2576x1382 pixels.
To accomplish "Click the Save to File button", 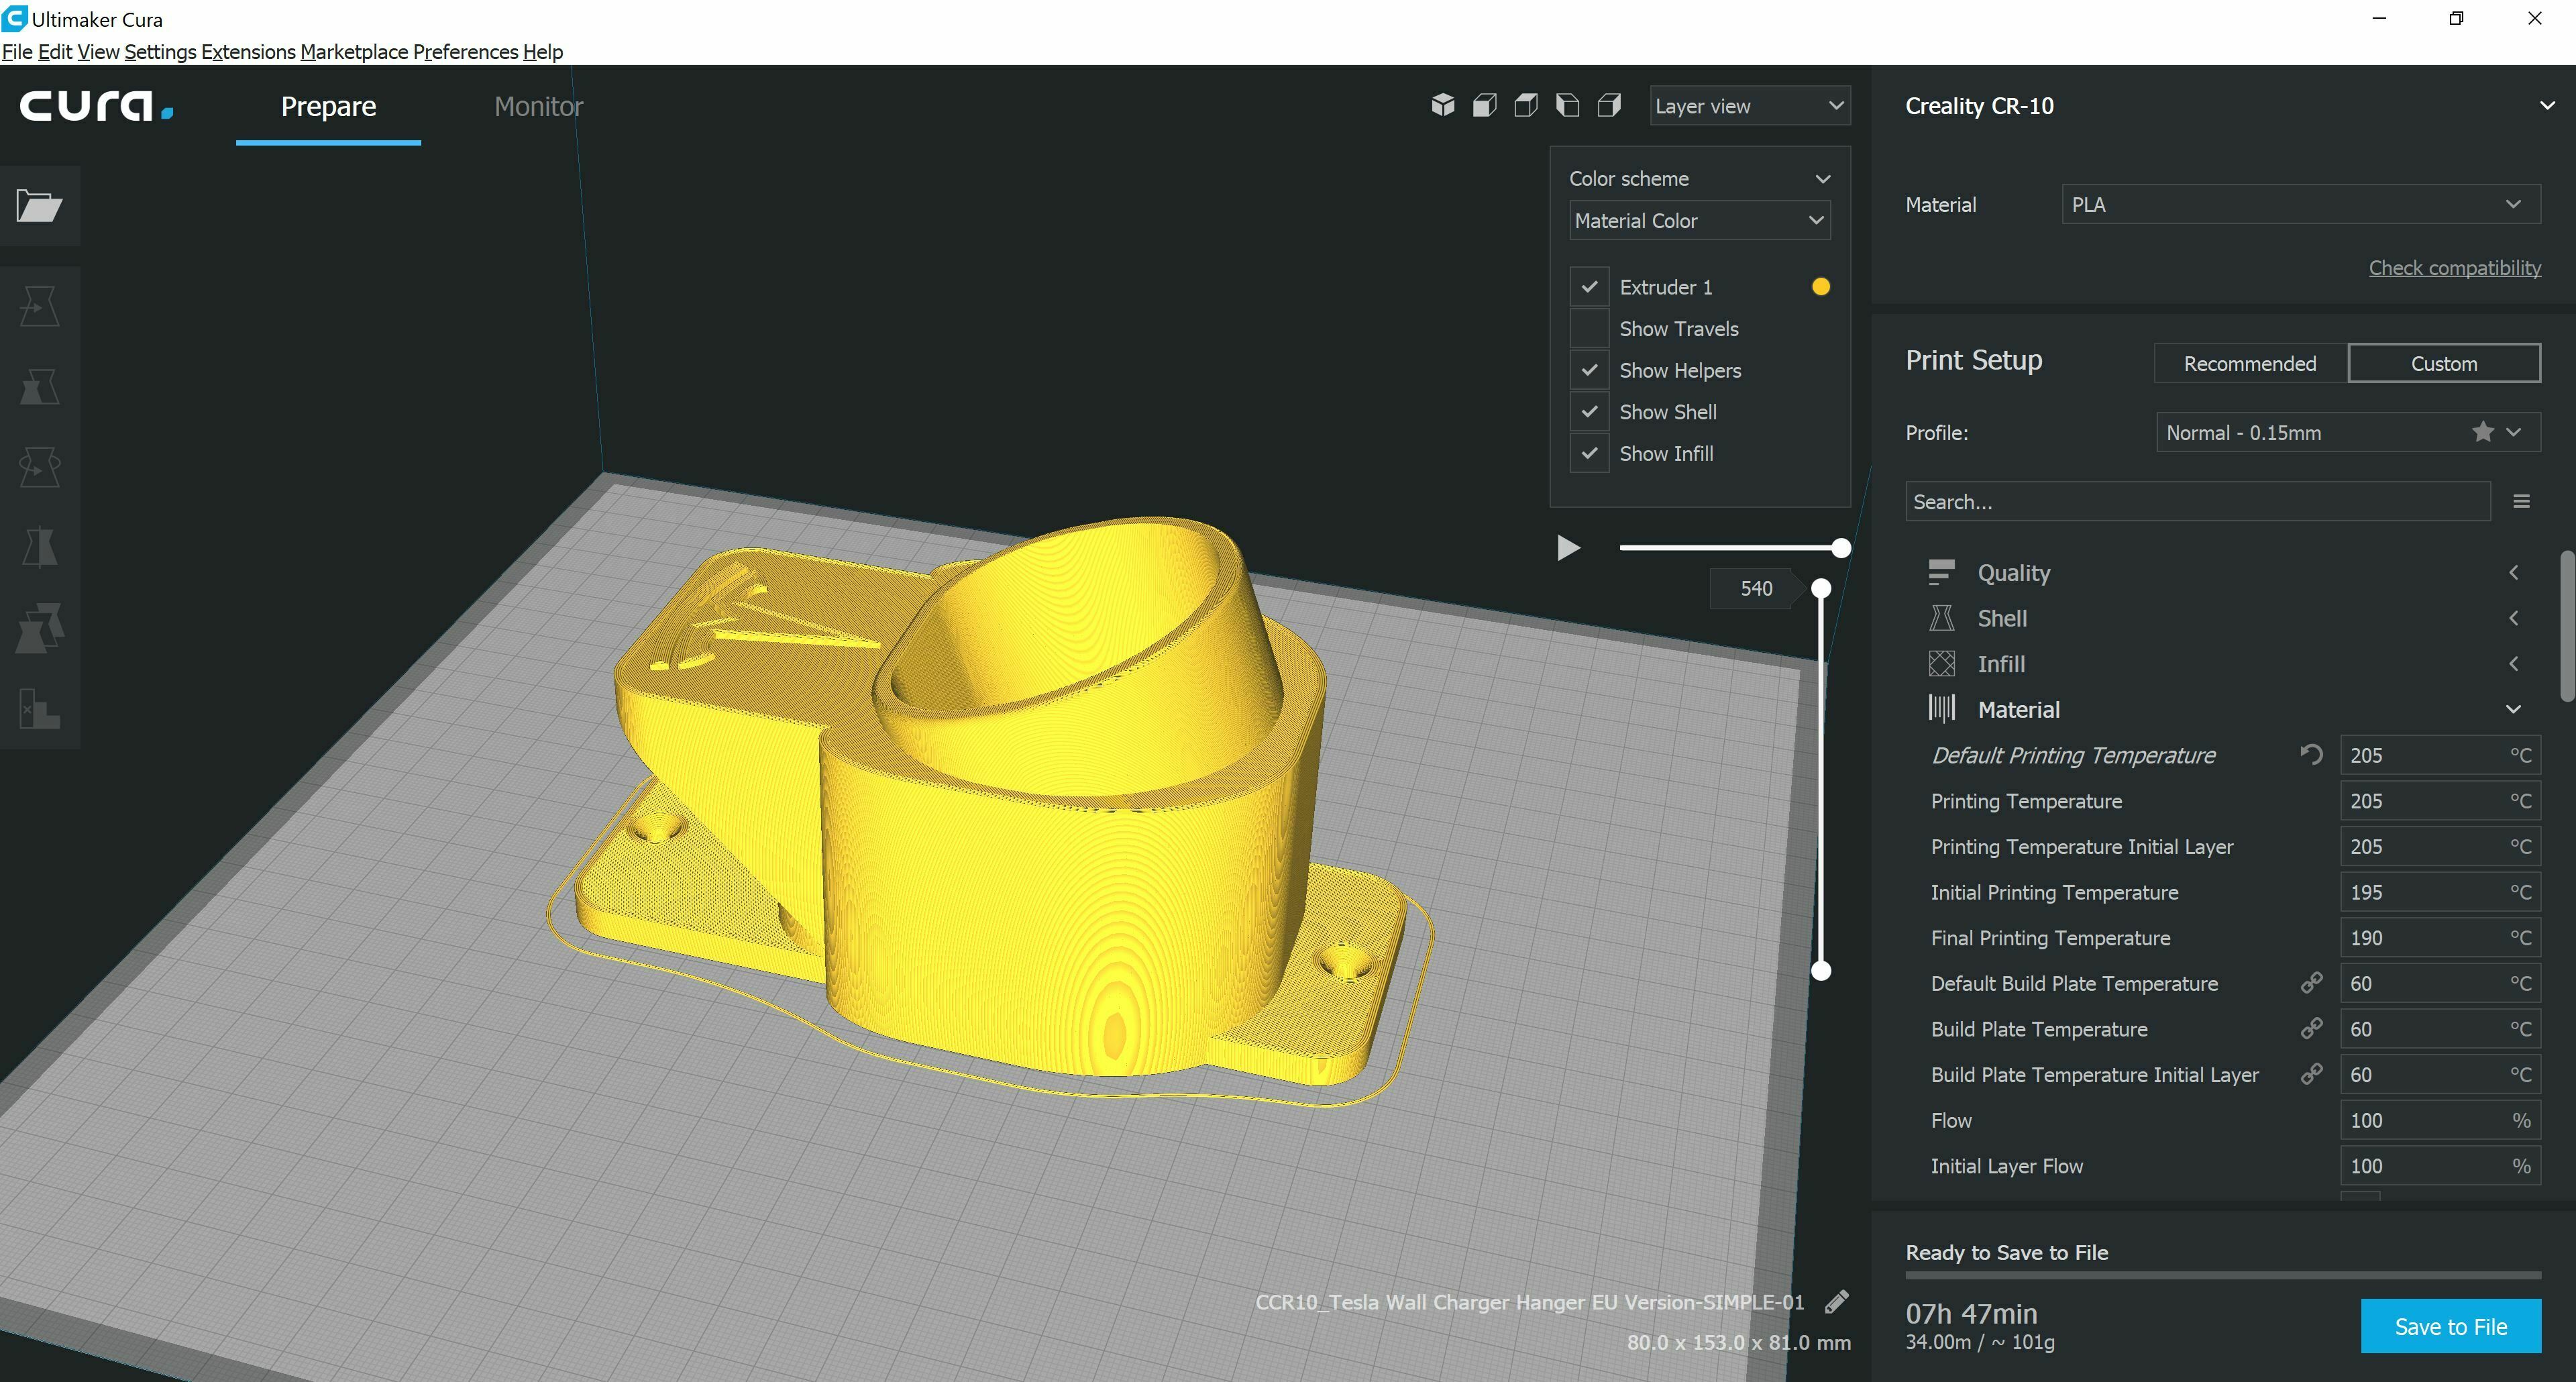I will 2450,1326.
